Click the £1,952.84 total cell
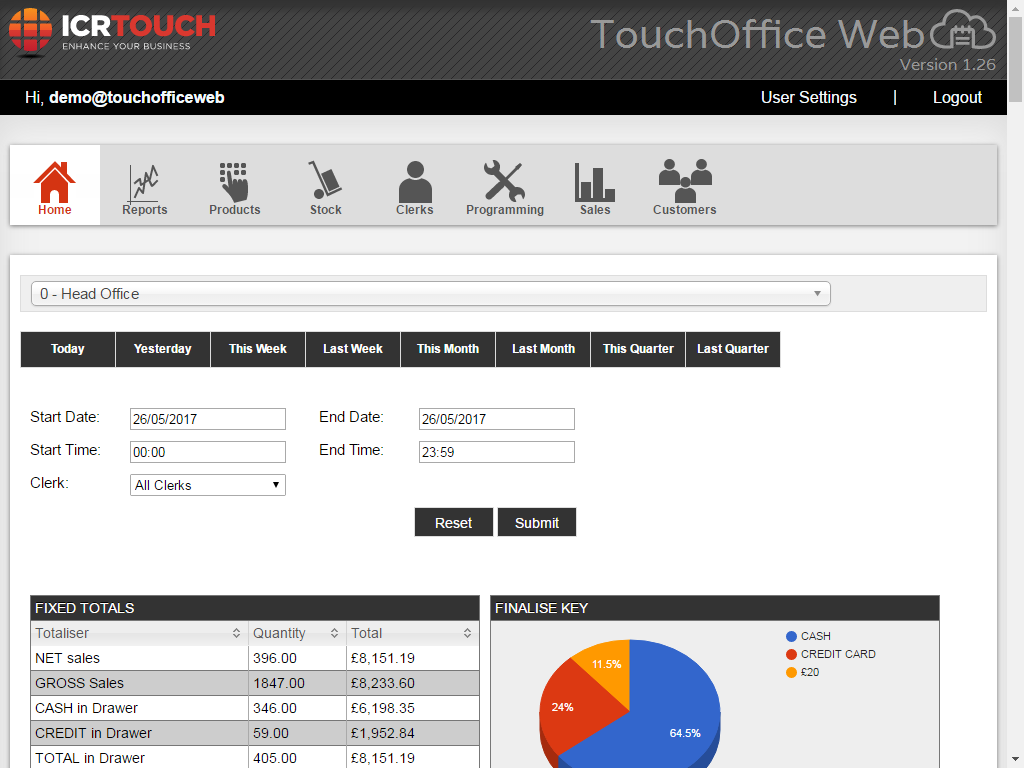The image size is (1024, 768). point(413,733)
